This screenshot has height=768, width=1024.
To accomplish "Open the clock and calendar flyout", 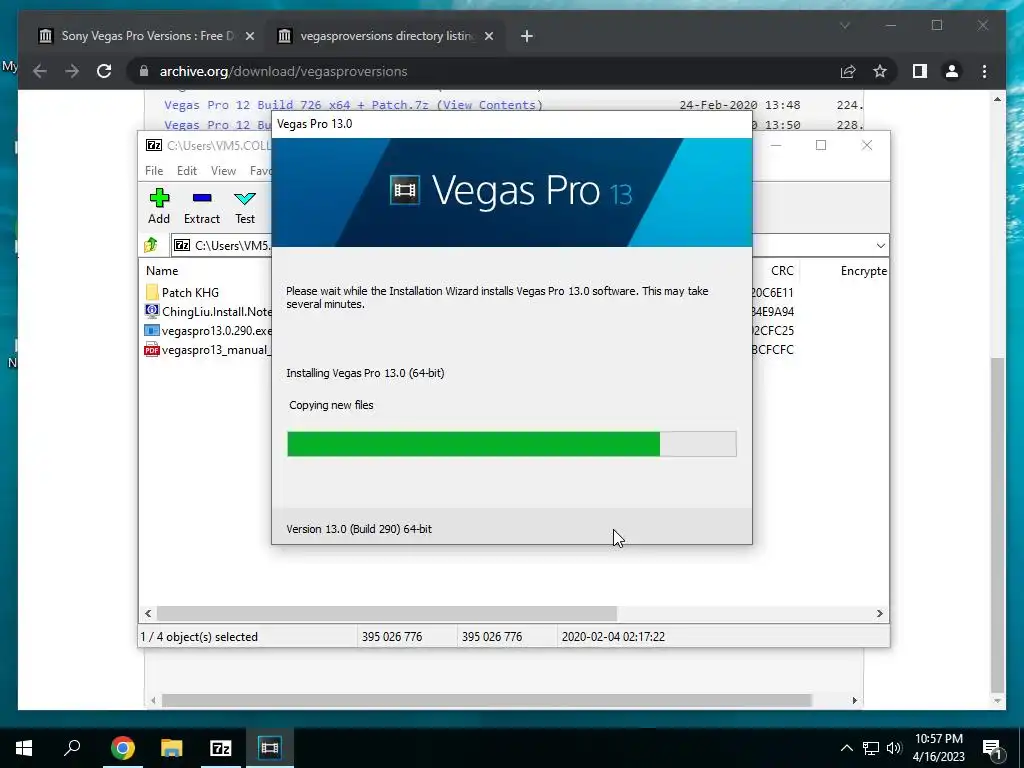I will [938, 748].
